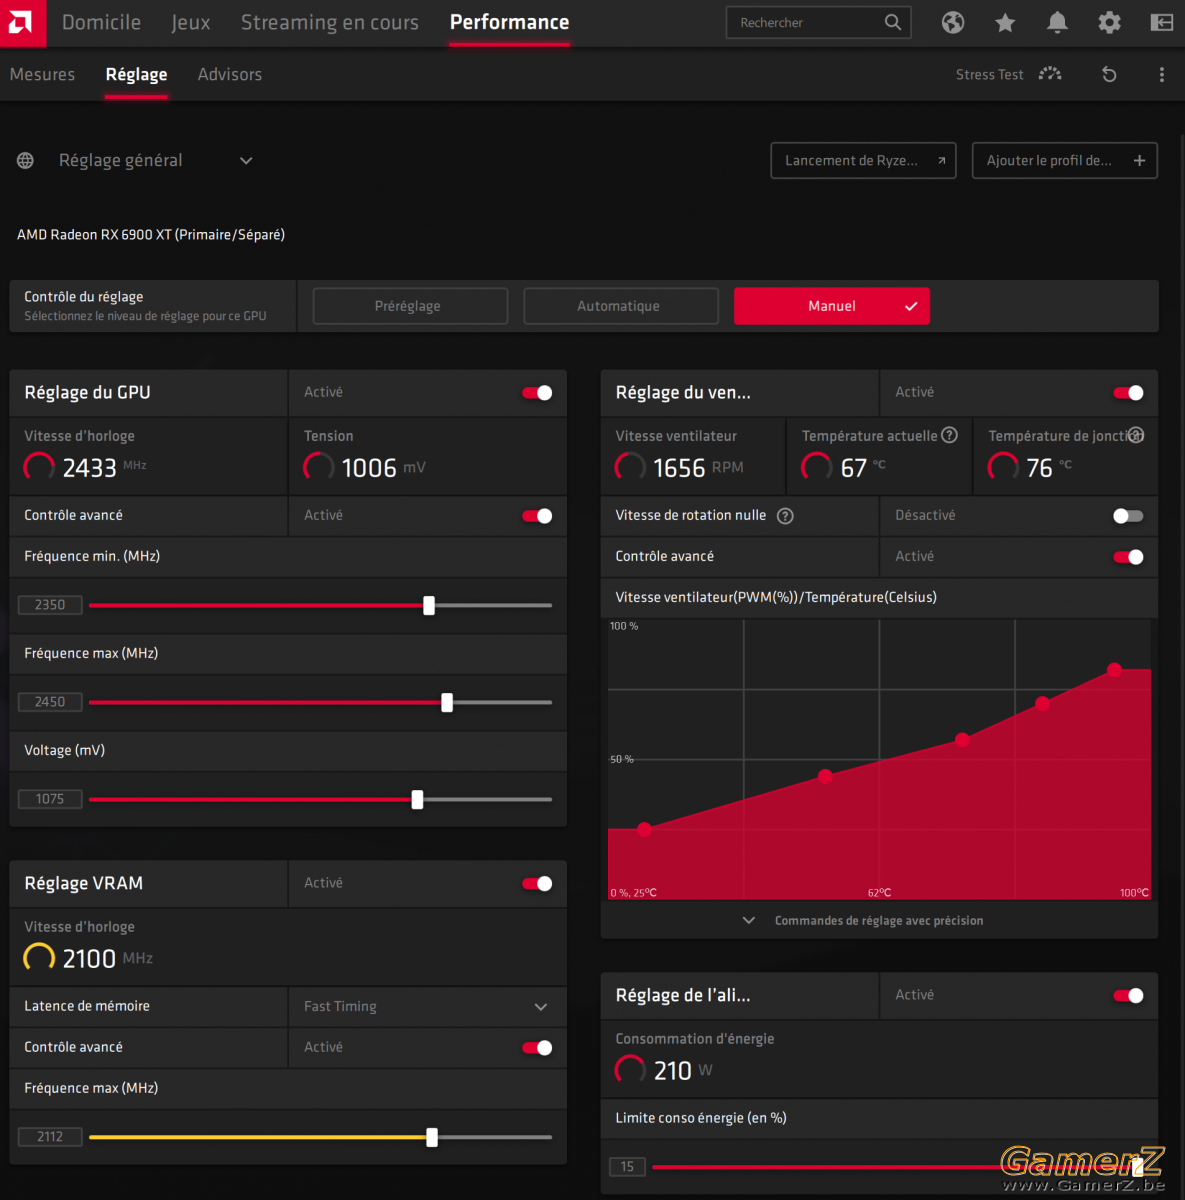This screenshot has height=1200, width=1185.
Task: Toggle the sidebar panel icon
Action: coord(1161,22)
